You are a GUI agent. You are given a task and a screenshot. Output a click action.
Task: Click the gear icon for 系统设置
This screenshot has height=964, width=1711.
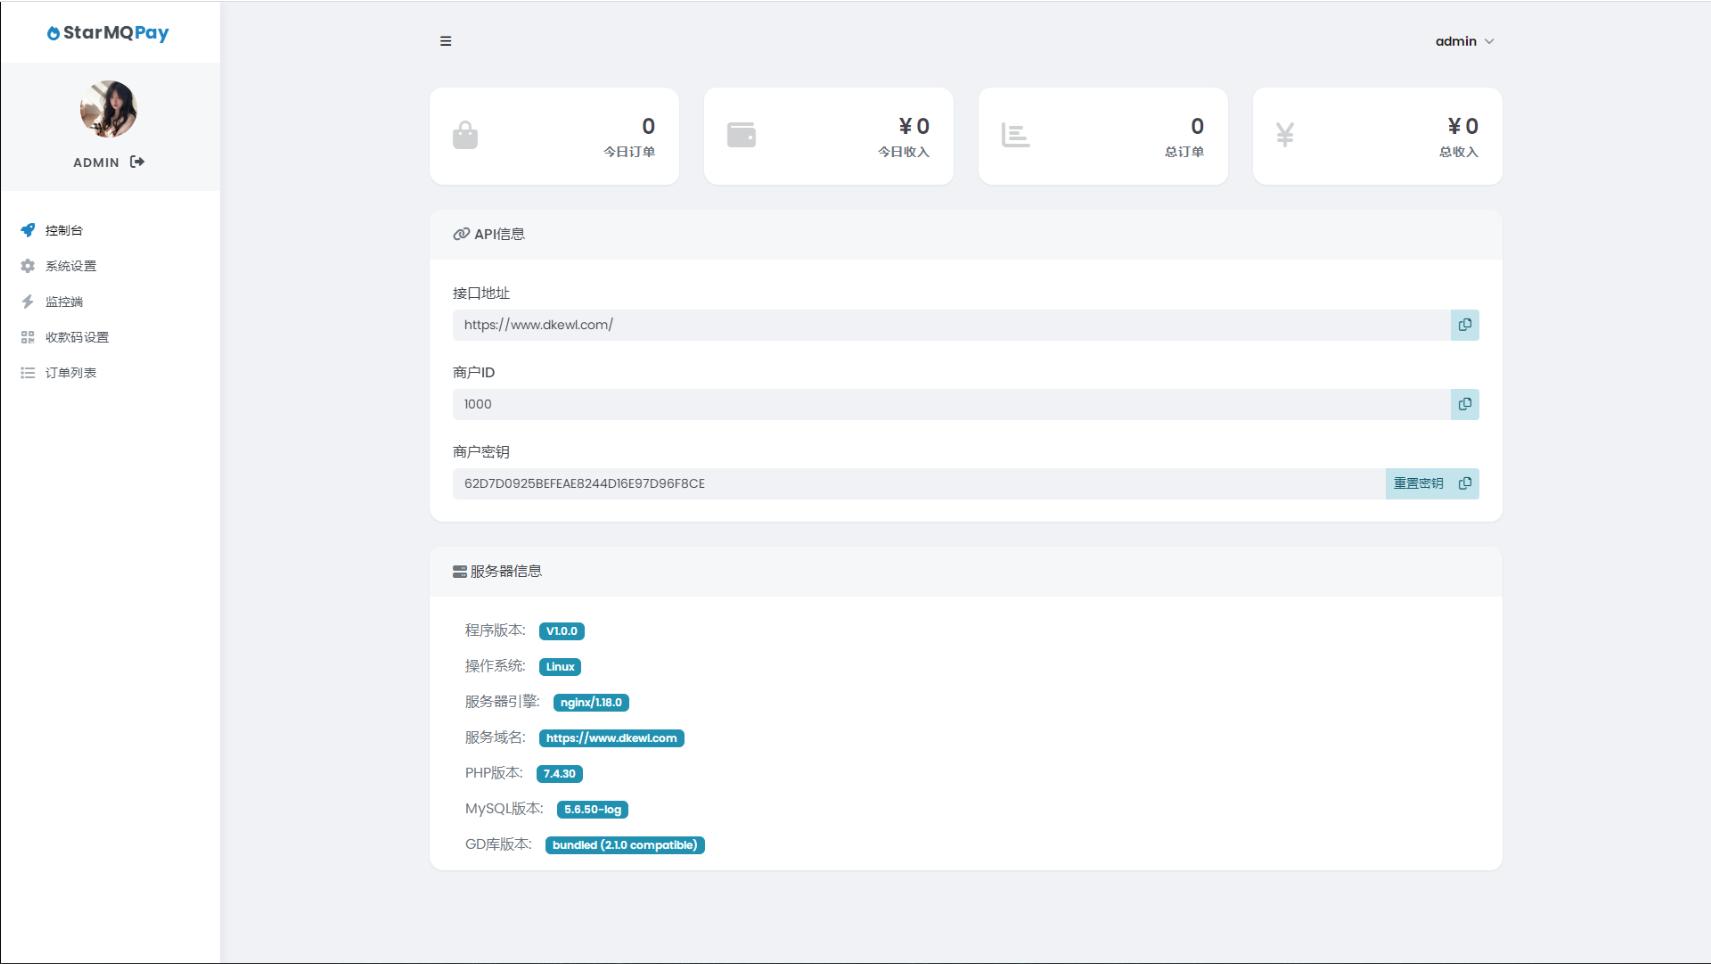click(28, 266)
